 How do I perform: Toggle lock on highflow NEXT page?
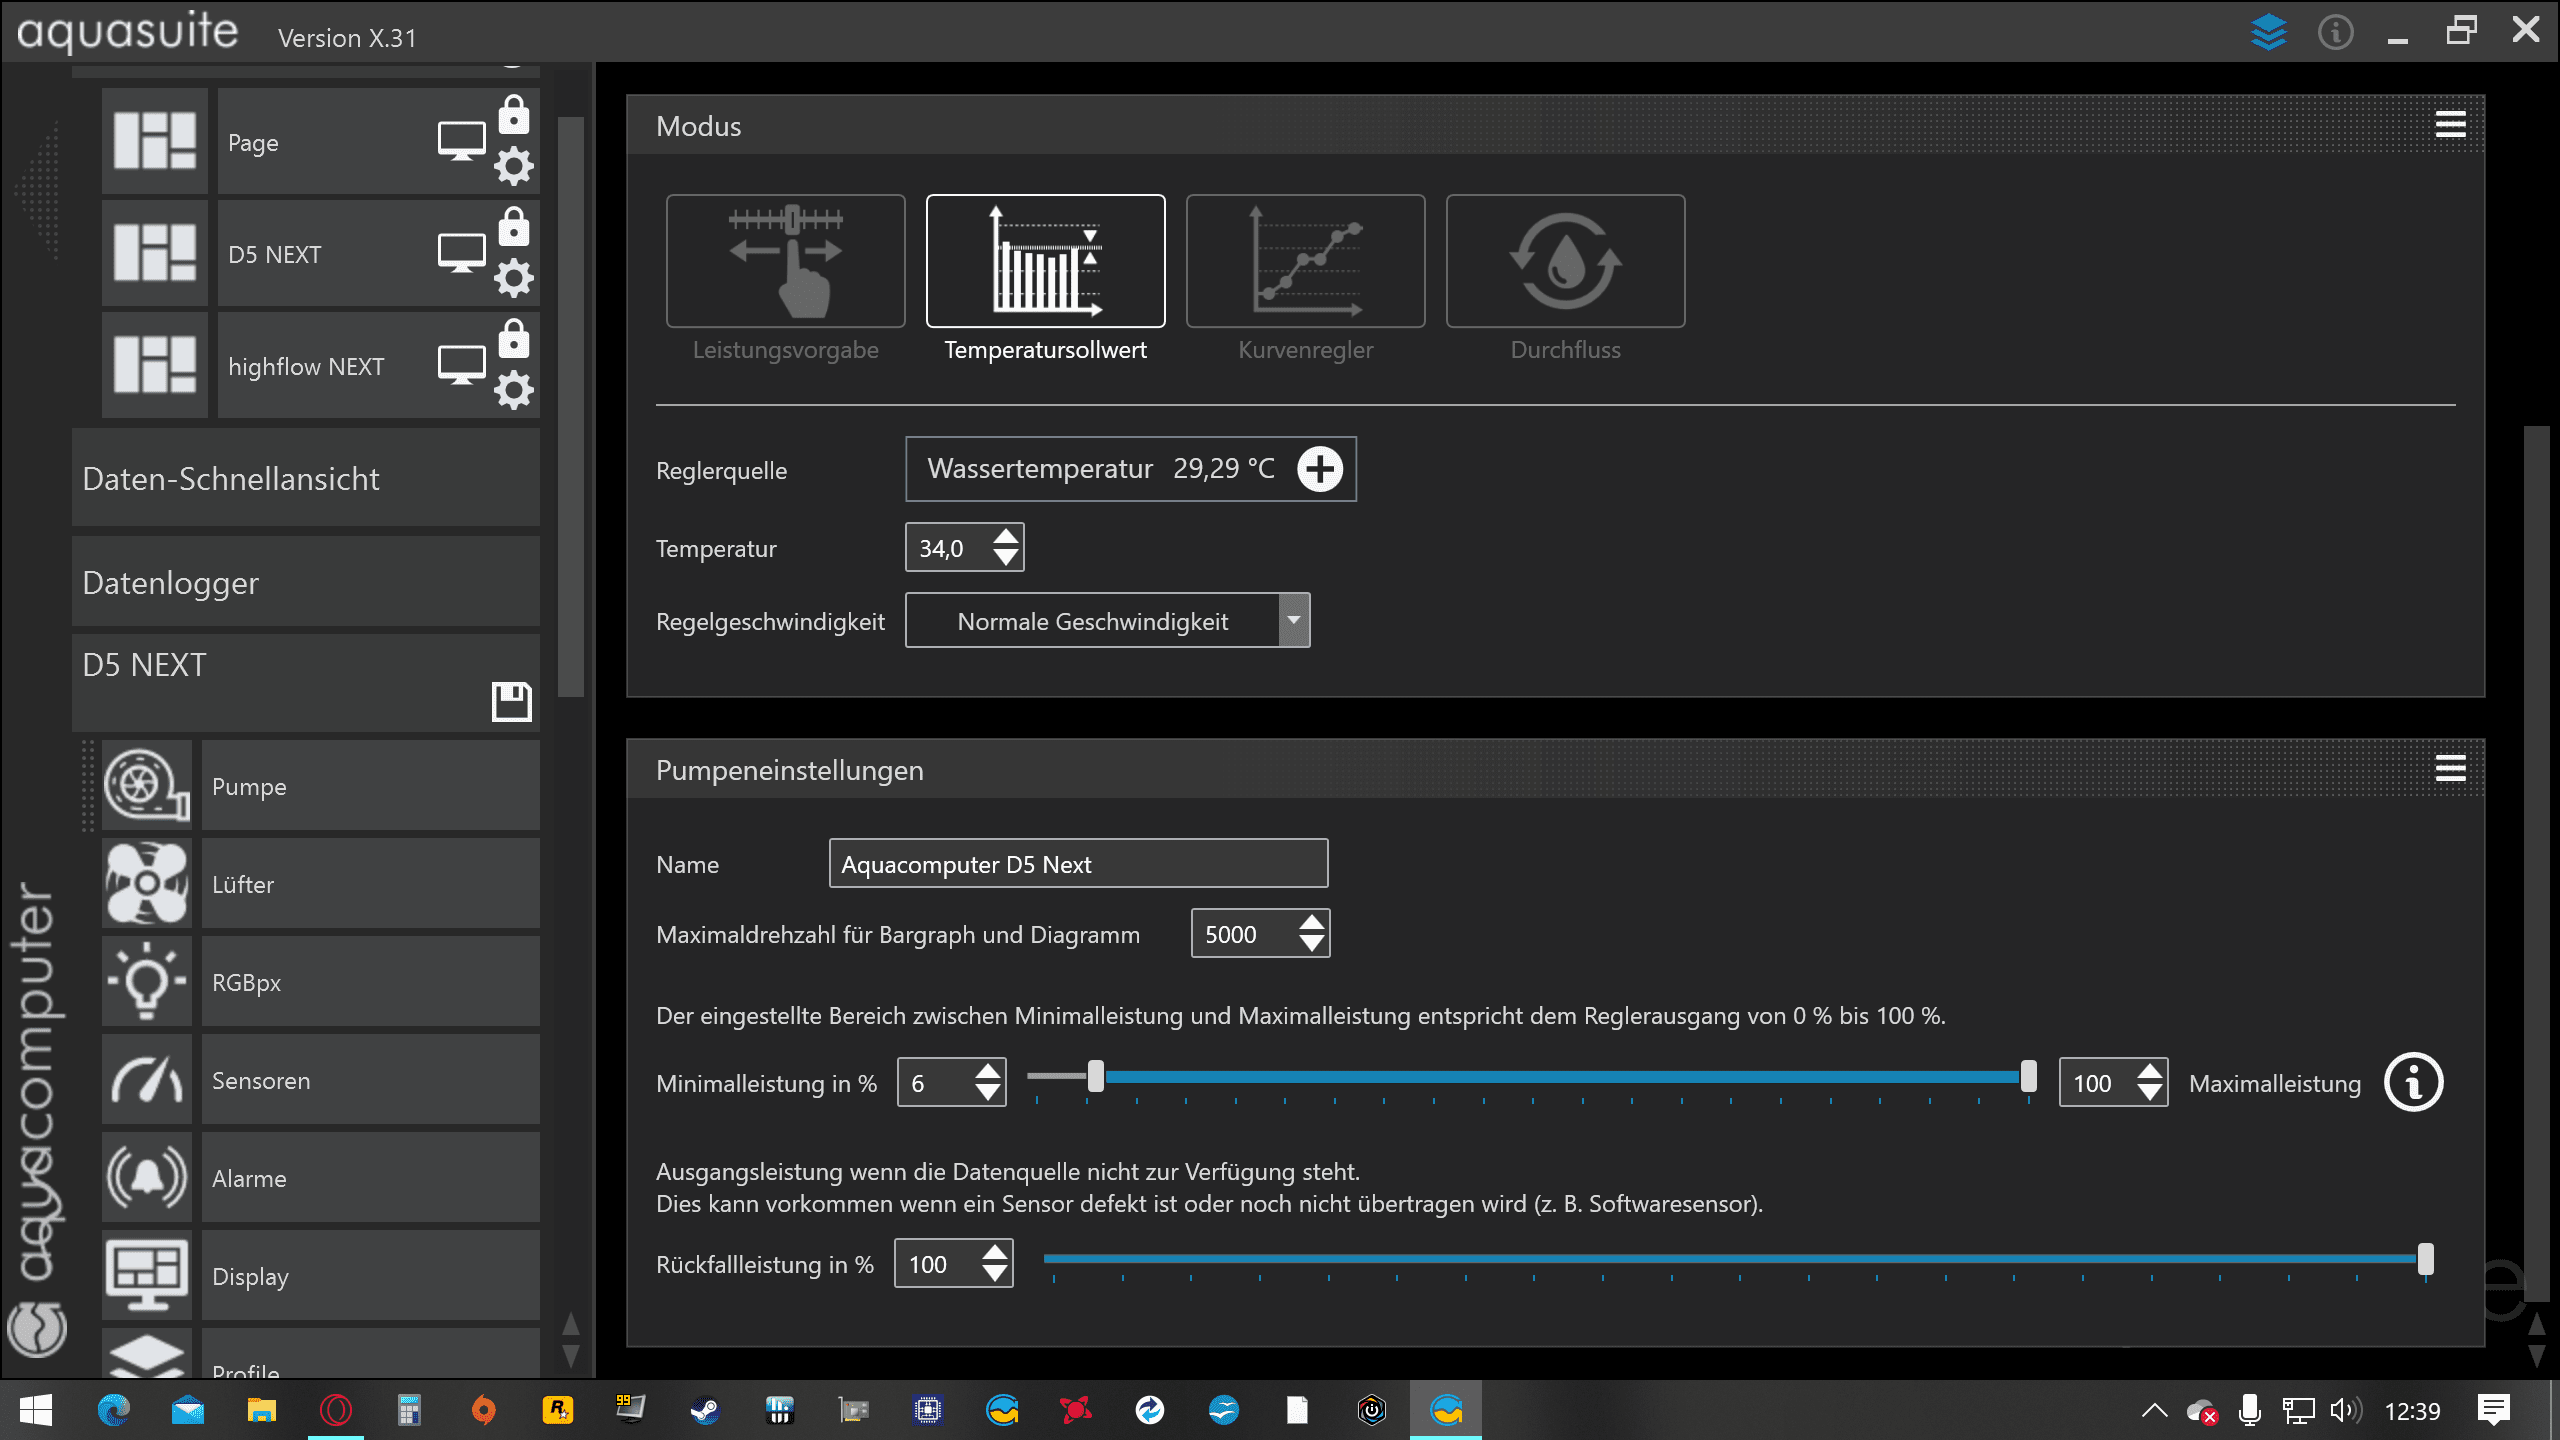(514, 338)
